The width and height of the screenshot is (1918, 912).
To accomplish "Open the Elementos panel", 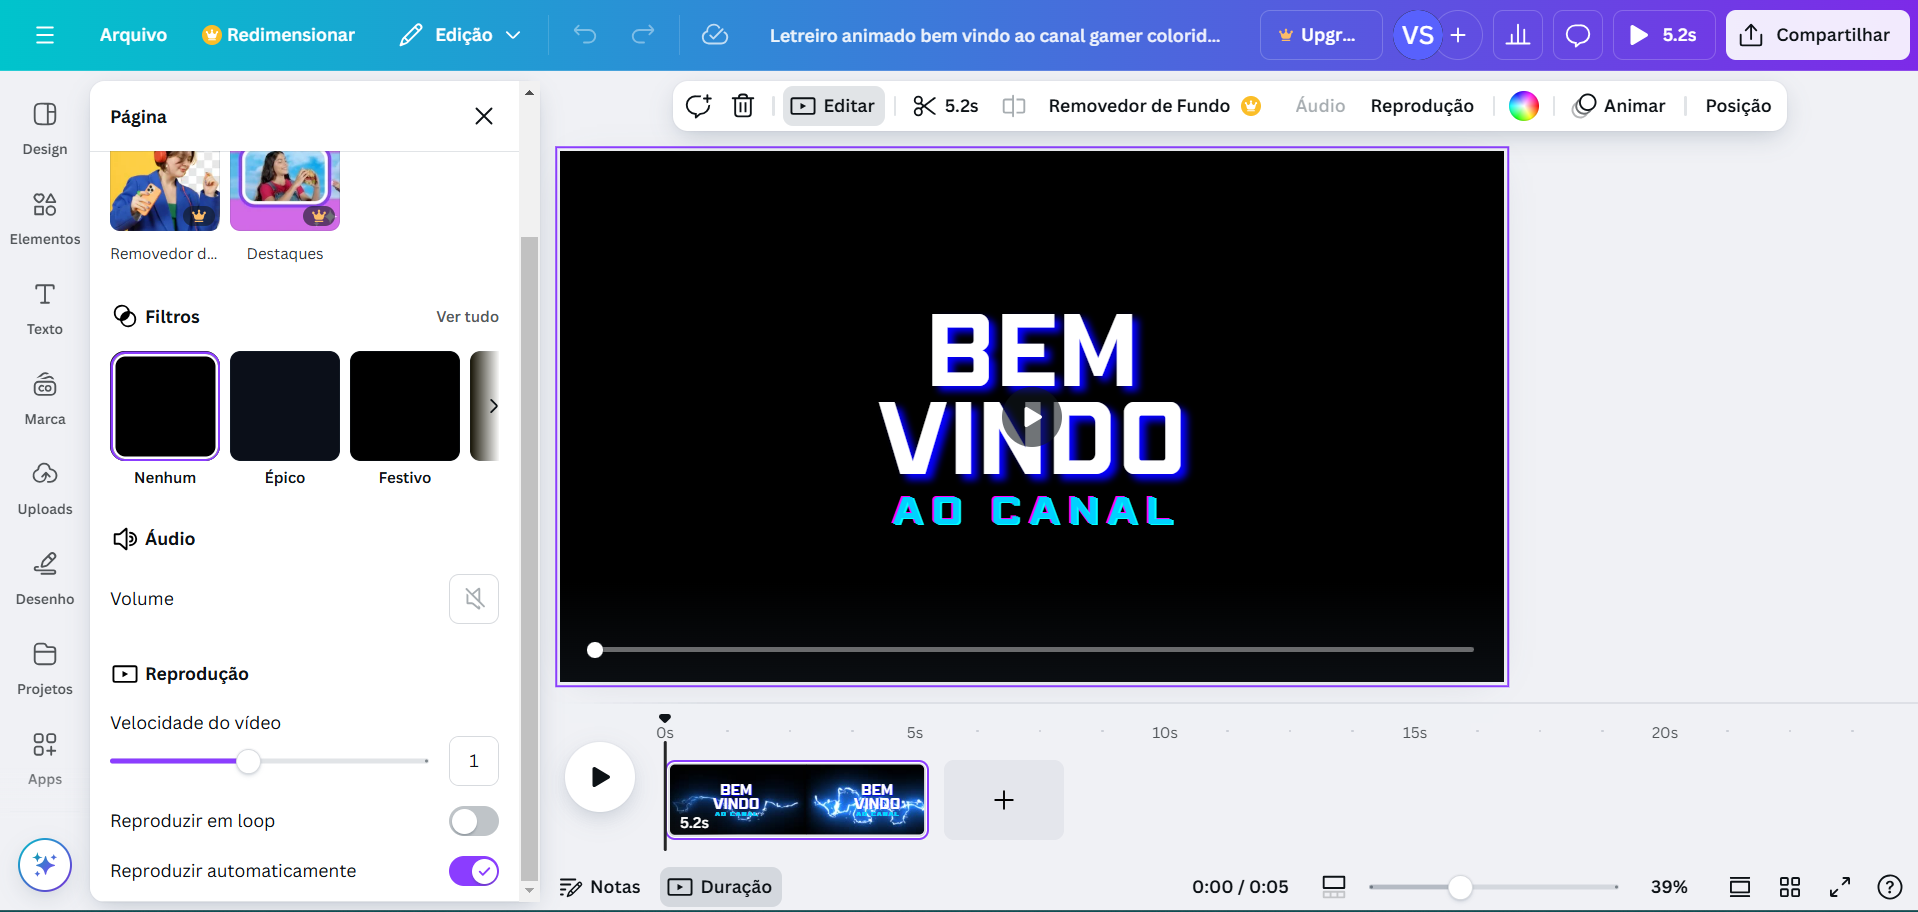I will tap(44, 217).
